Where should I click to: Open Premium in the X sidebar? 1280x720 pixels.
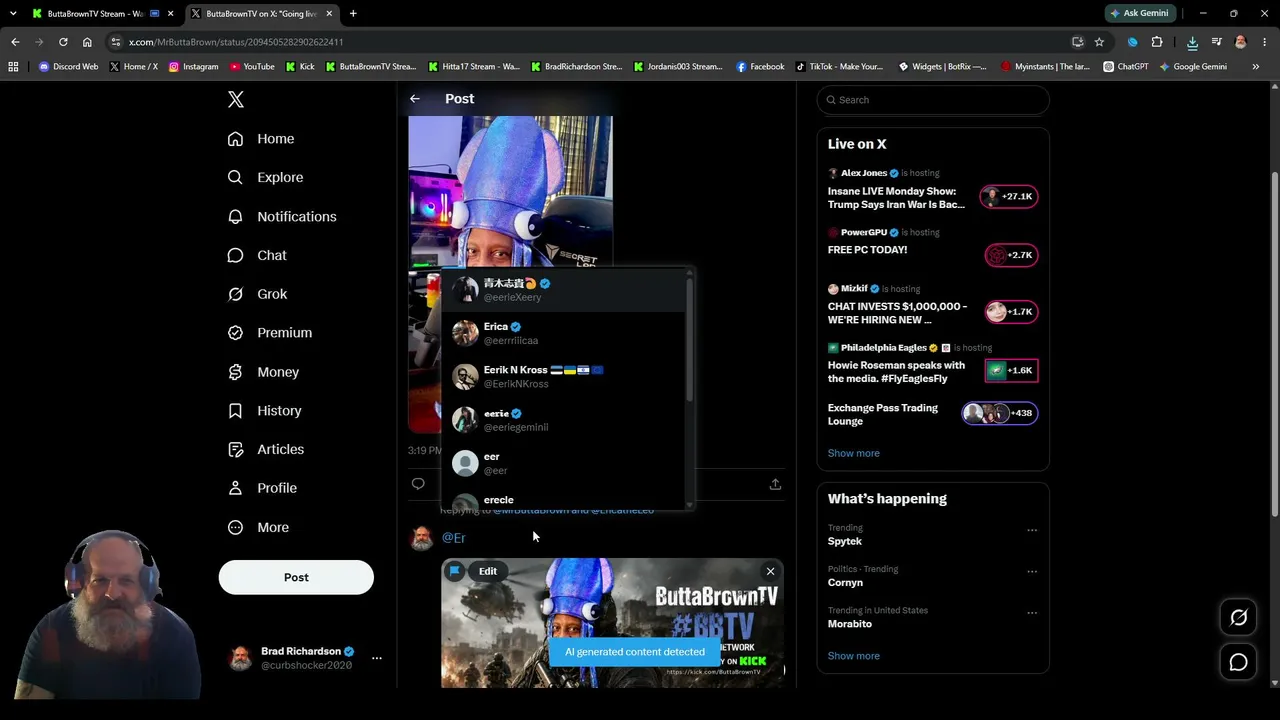click(270, 332)
